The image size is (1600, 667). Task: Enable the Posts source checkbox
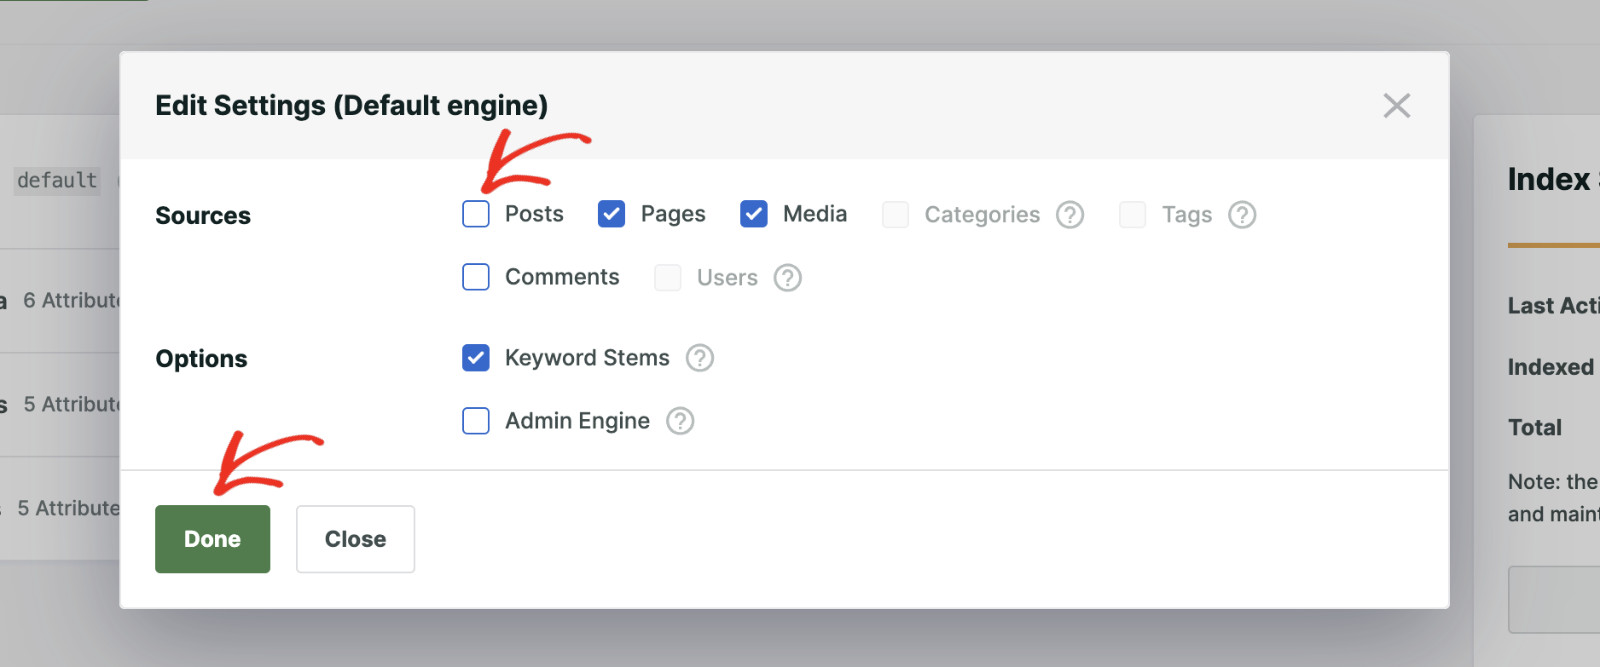(475, 214)
